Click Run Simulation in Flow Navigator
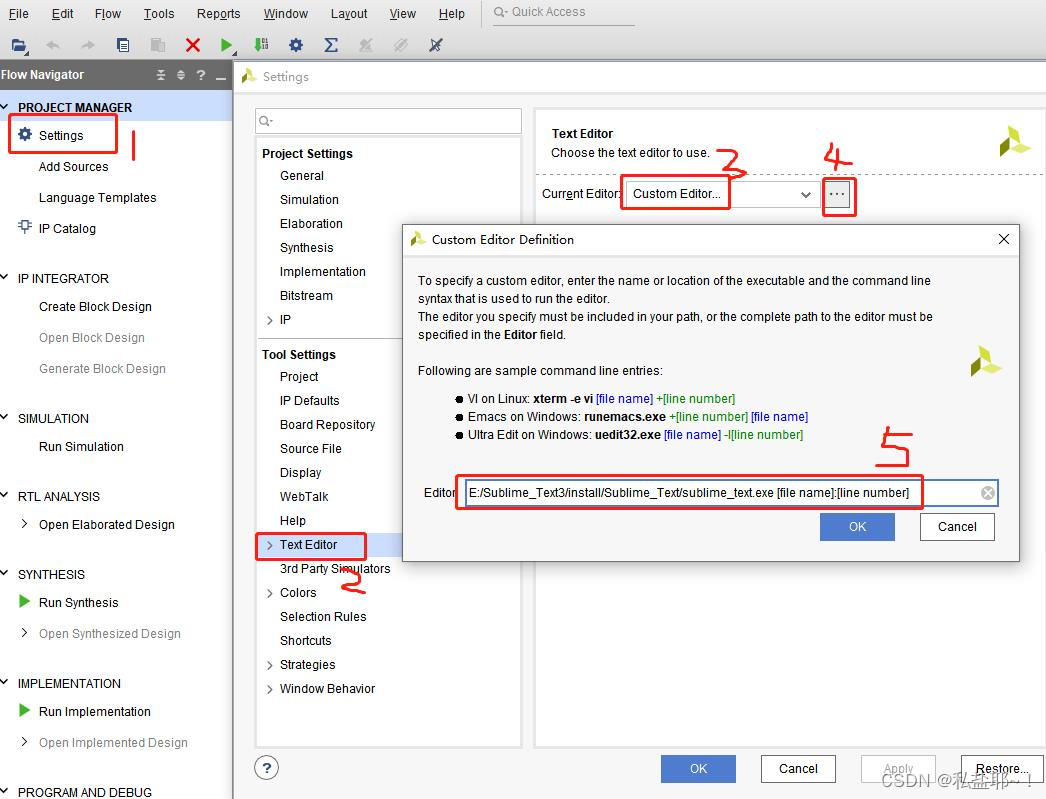 (81, 446)
